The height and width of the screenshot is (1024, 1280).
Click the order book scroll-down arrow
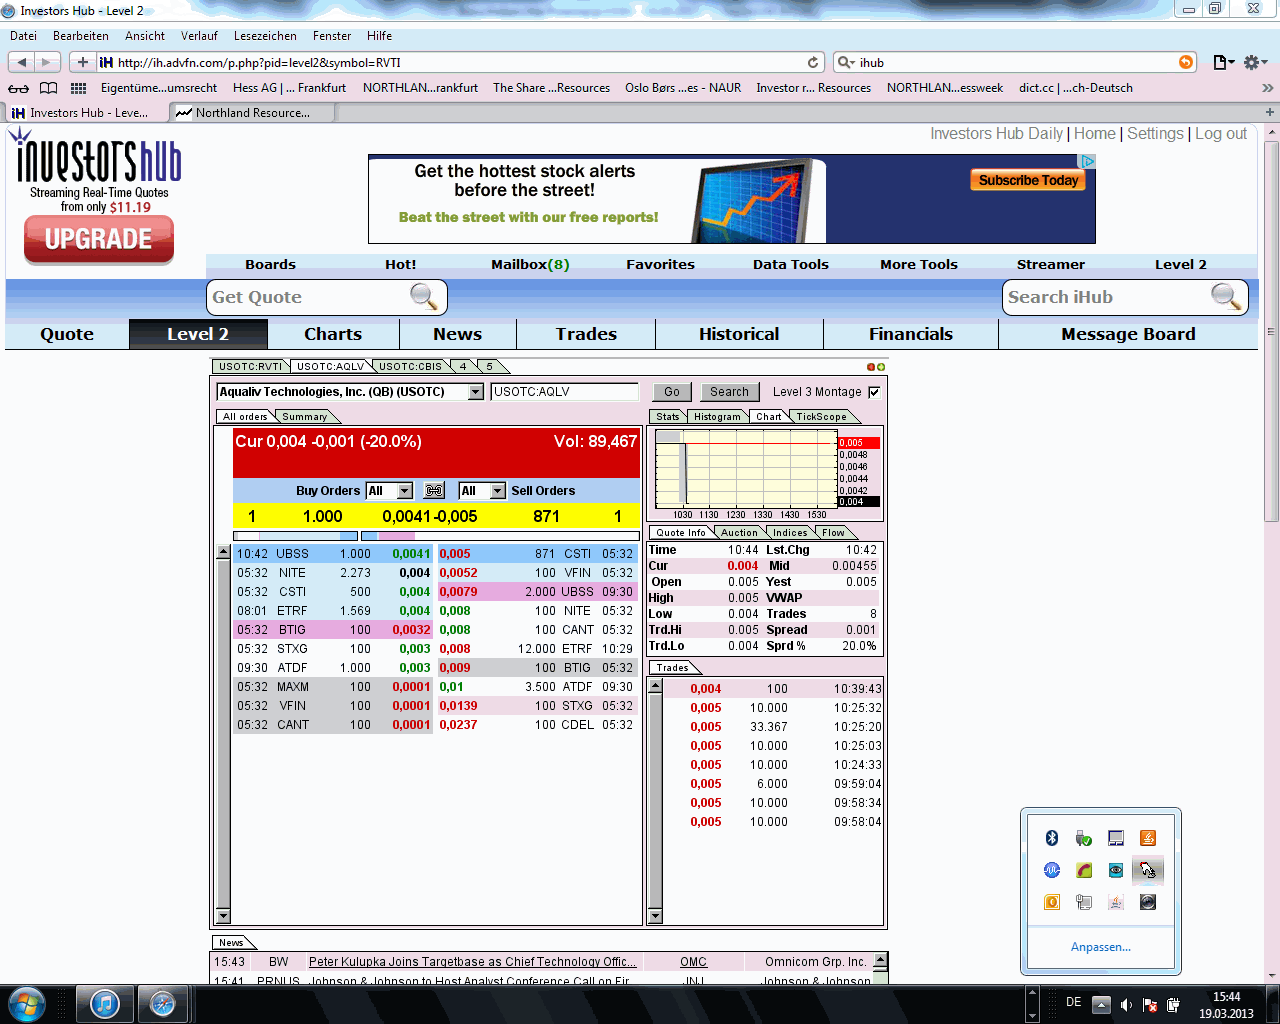click(x=223, y=916)
